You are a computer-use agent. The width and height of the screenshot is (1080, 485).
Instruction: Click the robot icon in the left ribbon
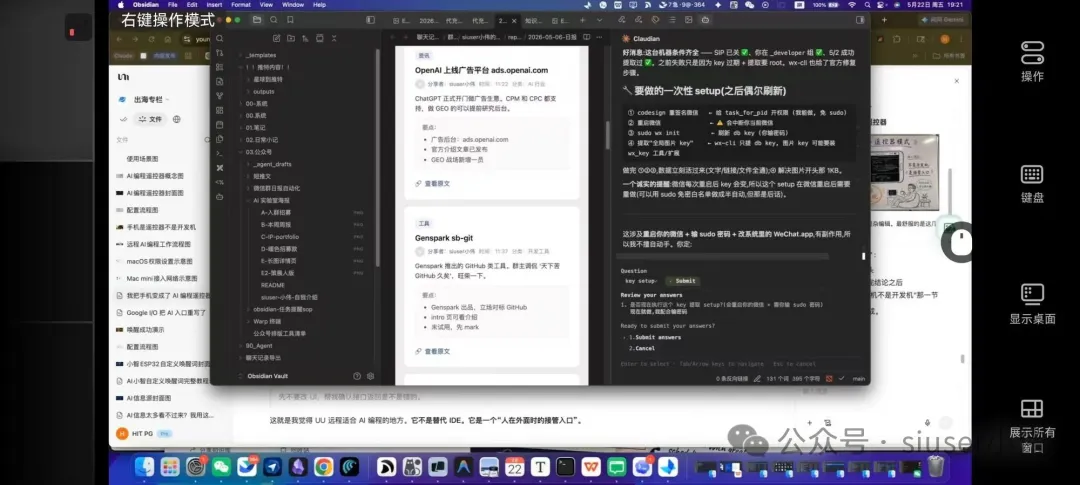coord(220,196)
